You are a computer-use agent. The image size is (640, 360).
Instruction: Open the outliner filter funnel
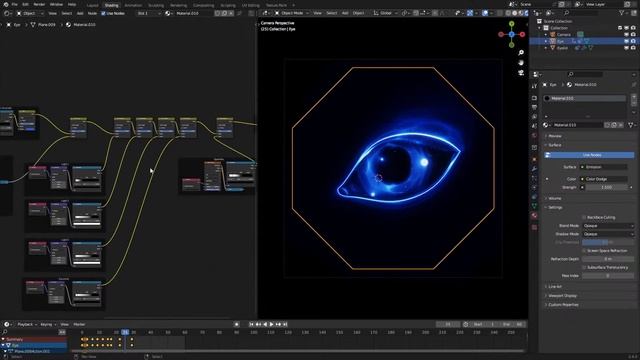[622, 13]
